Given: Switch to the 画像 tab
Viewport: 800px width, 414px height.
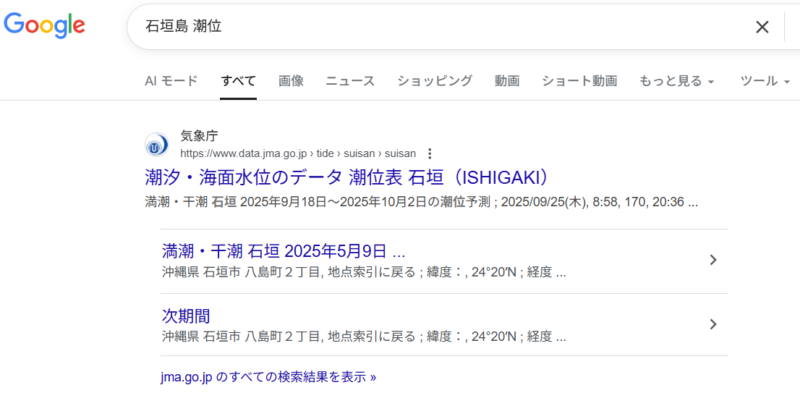Looking at the screenshot, I should [x=291, y=81].
